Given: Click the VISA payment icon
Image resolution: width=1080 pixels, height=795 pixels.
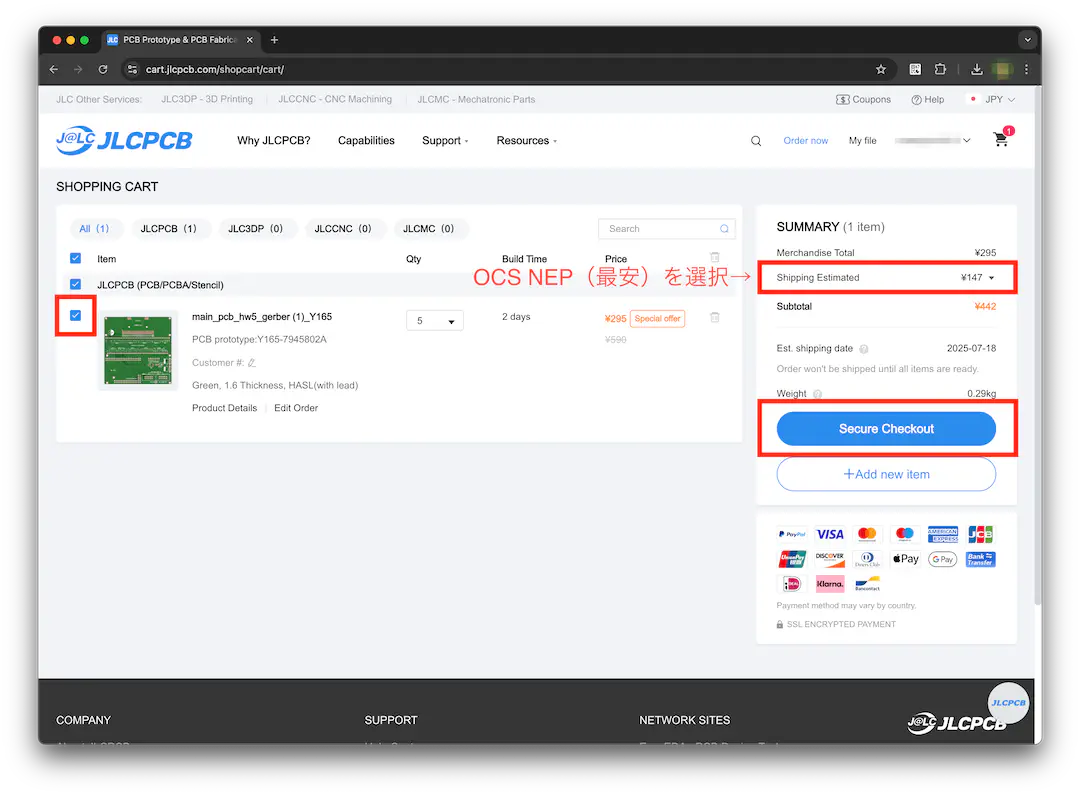Looking at the screenshot, I should (829, 534).
